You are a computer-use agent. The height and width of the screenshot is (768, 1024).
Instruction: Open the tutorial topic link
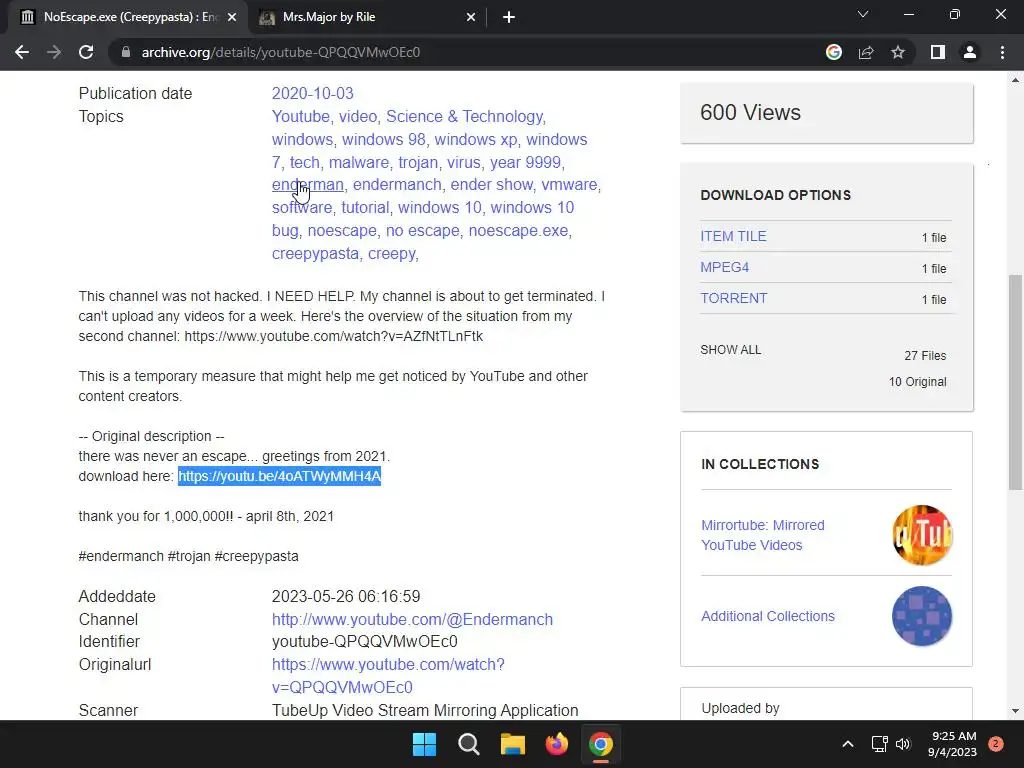tap(365, 208)
